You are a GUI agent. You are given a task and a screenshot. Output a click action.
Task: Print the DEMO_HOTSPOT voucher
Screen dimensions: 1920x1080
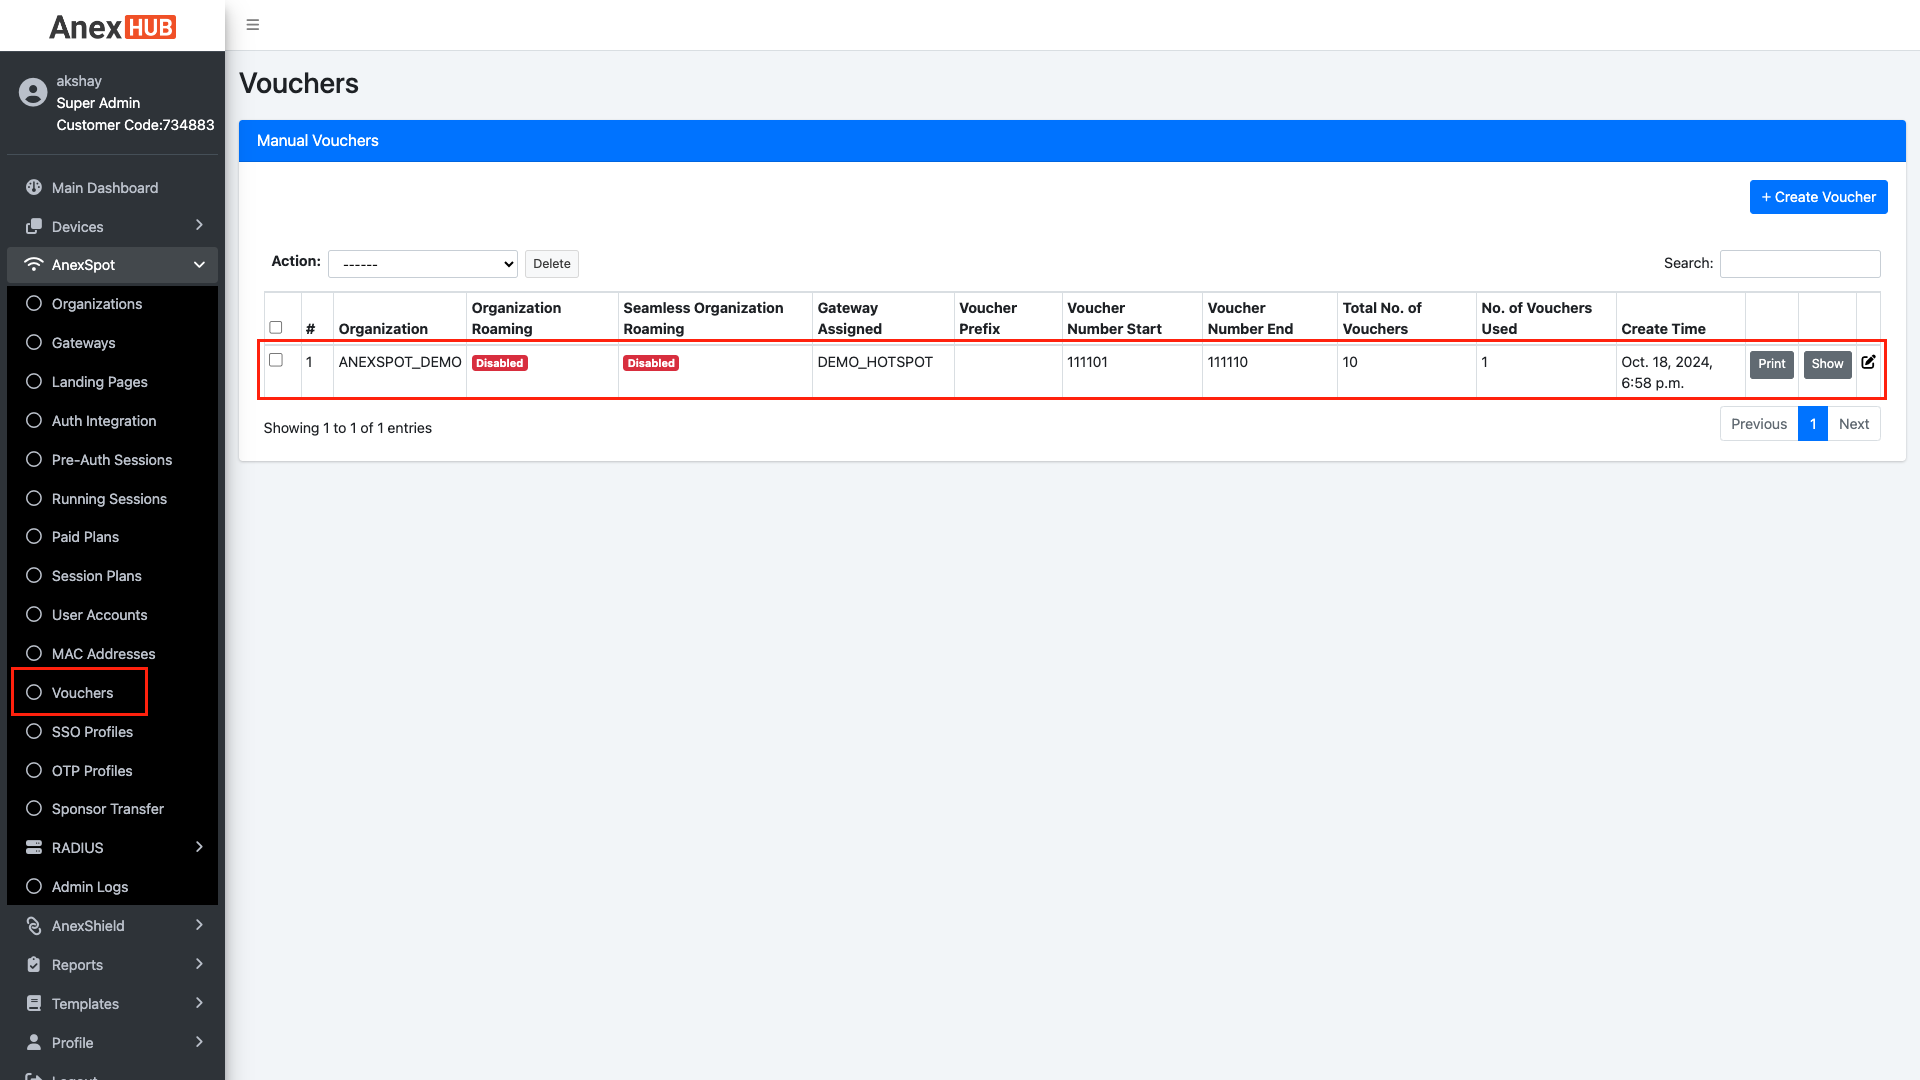[1771, 364]
